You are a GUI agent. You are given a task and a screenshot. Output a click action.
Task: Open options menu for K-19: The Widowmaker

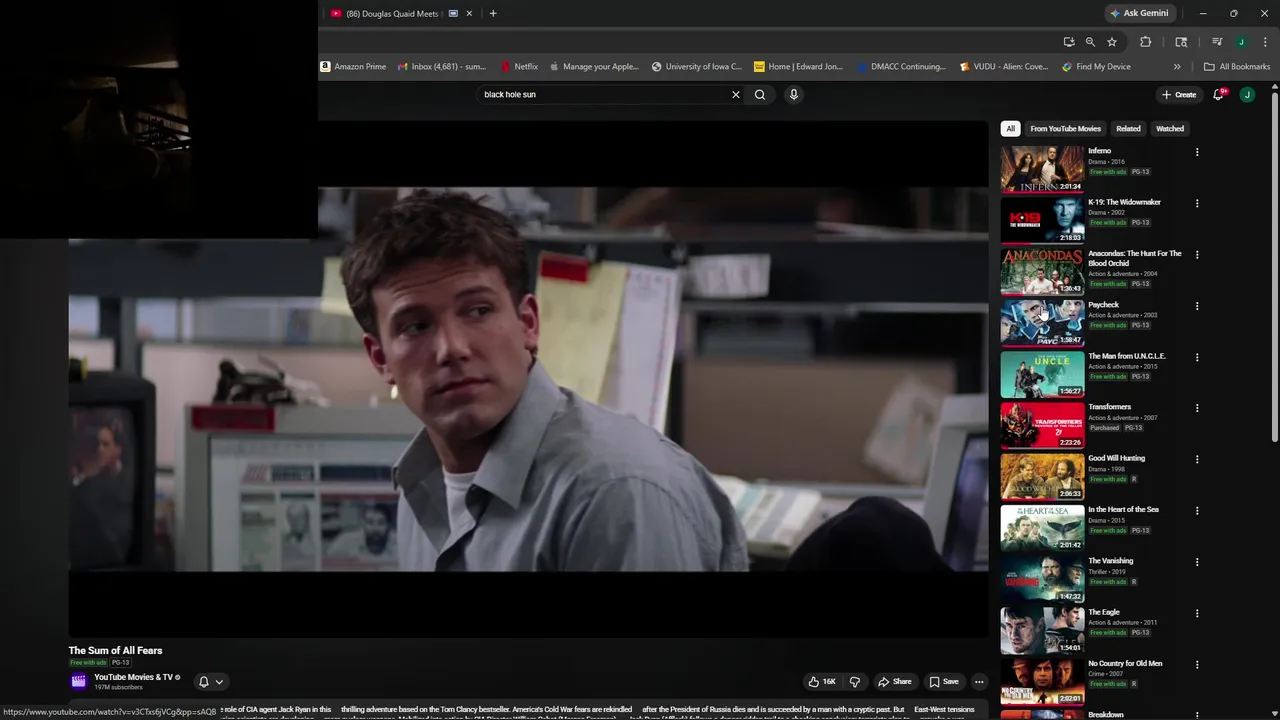tap(1197, 203)
